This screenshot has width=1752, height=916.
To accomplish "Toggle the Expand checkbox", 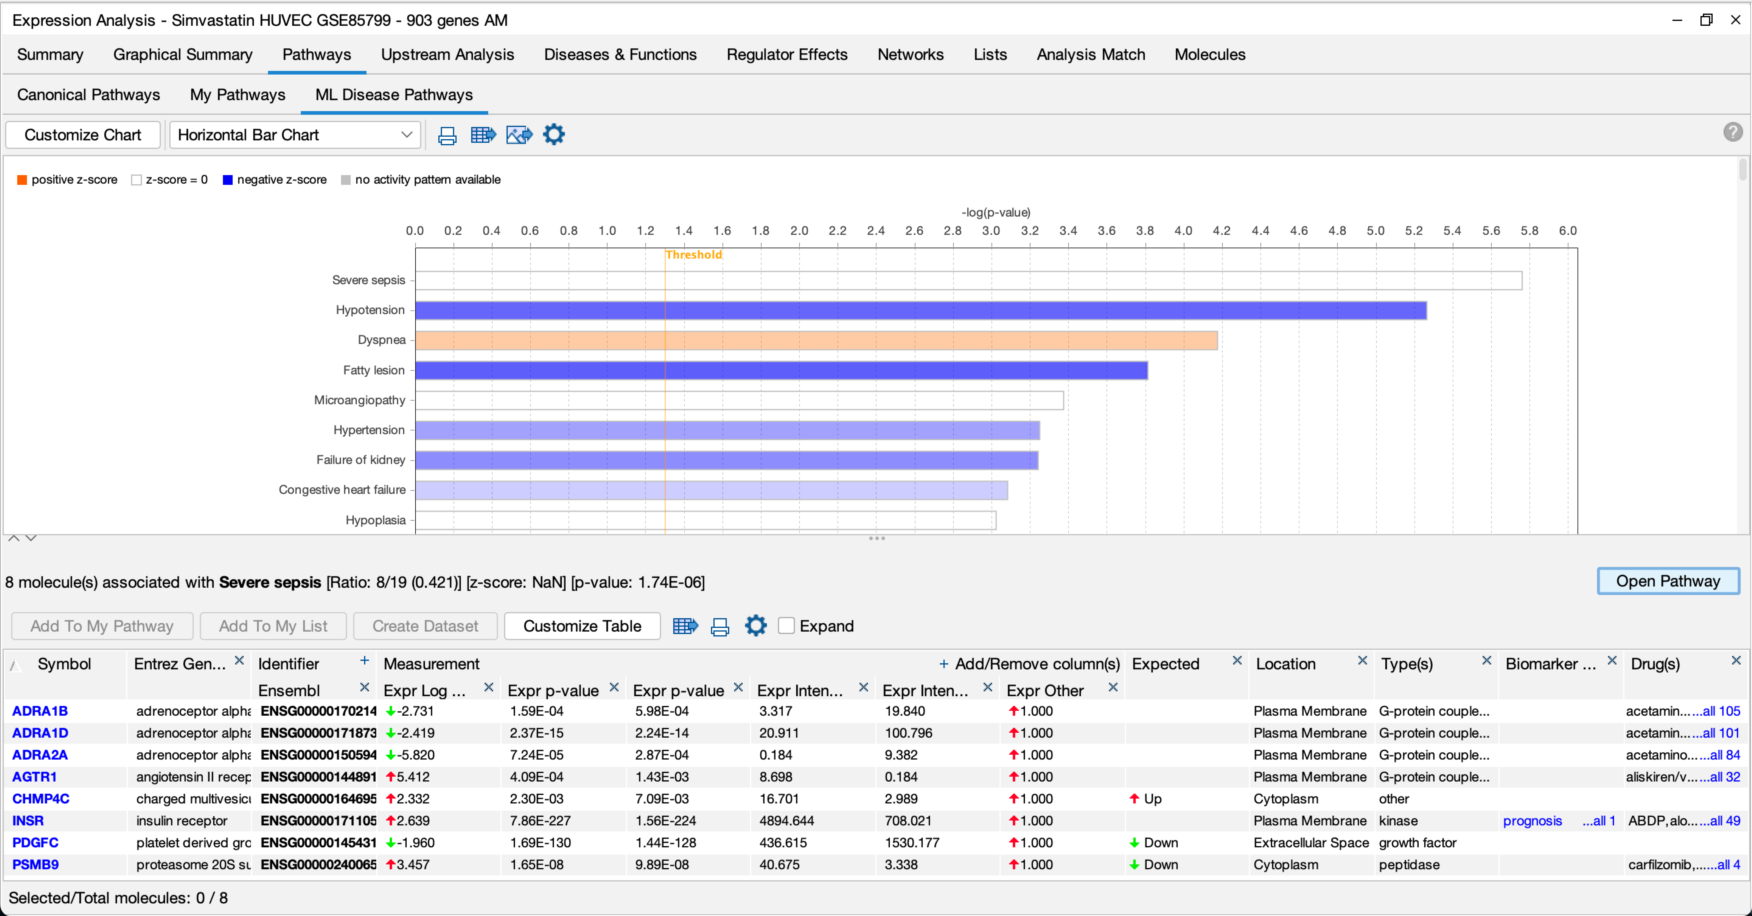I will click(x=787, y=626).
